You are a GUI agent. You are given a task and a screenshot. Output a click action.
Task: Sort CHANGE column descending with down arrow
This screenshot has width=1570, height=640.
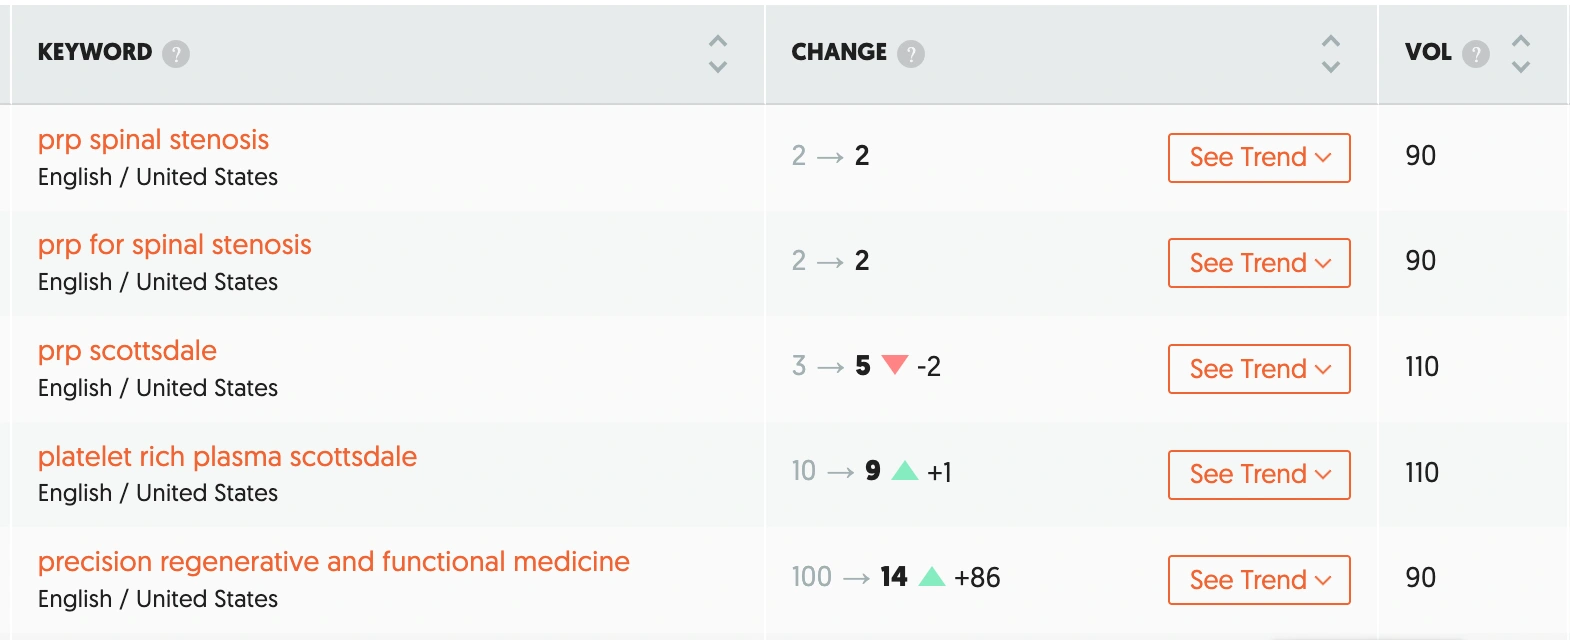point(1330,67)
